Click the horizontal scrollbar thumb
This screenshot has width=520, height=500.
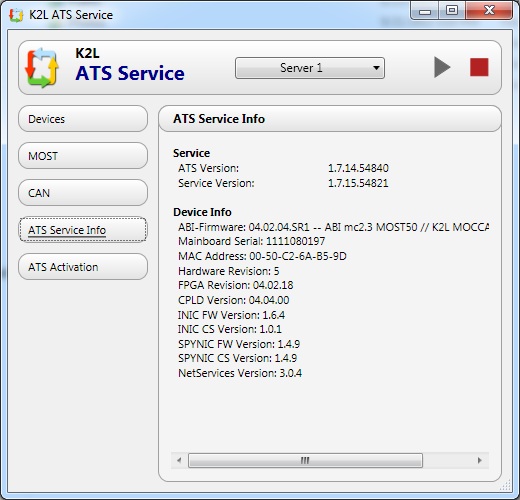pyautogui.click(x=305, y=460)
